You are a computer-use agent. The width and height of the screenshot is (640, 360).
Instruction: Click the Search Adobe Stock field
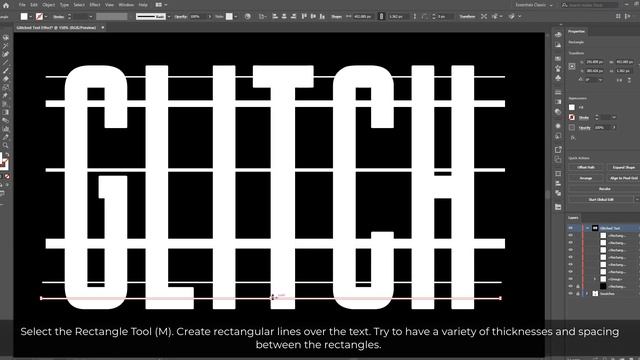tap(590, 5)
